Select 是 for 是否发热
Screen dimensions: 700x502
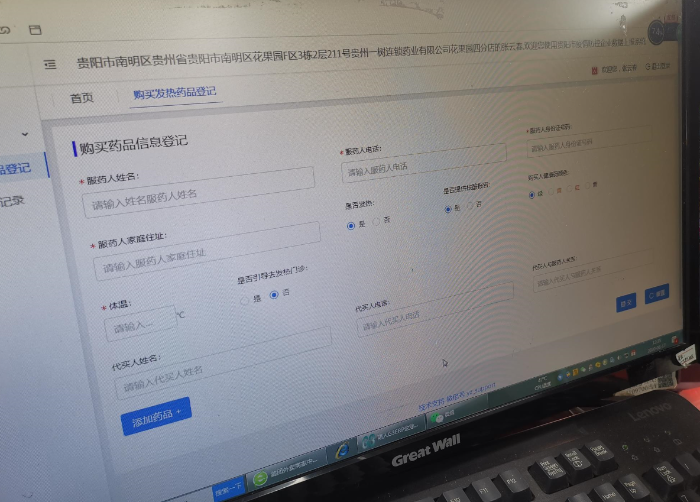[x=351, y=225]
